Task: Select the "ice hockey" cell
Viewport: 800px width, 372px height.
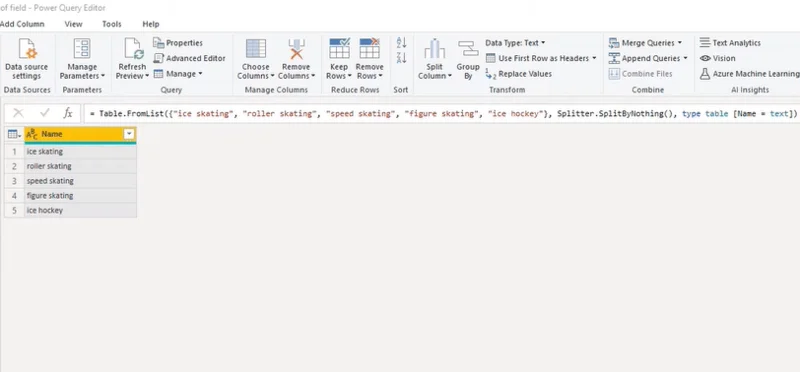Action: 80,210
